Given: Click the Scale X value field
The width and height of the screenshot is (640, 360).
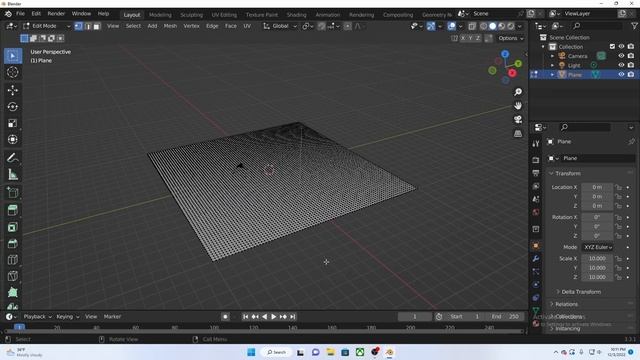Looking at the screenshot, I should (x=597, y=259).
